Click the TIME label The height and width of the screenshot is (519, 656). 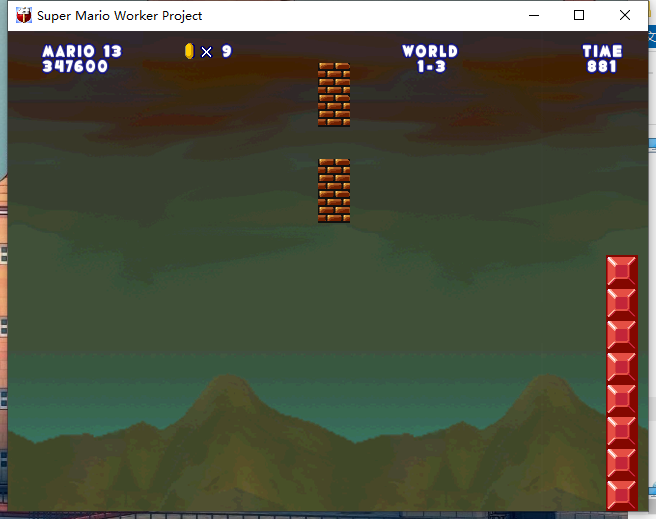point(602,51)
